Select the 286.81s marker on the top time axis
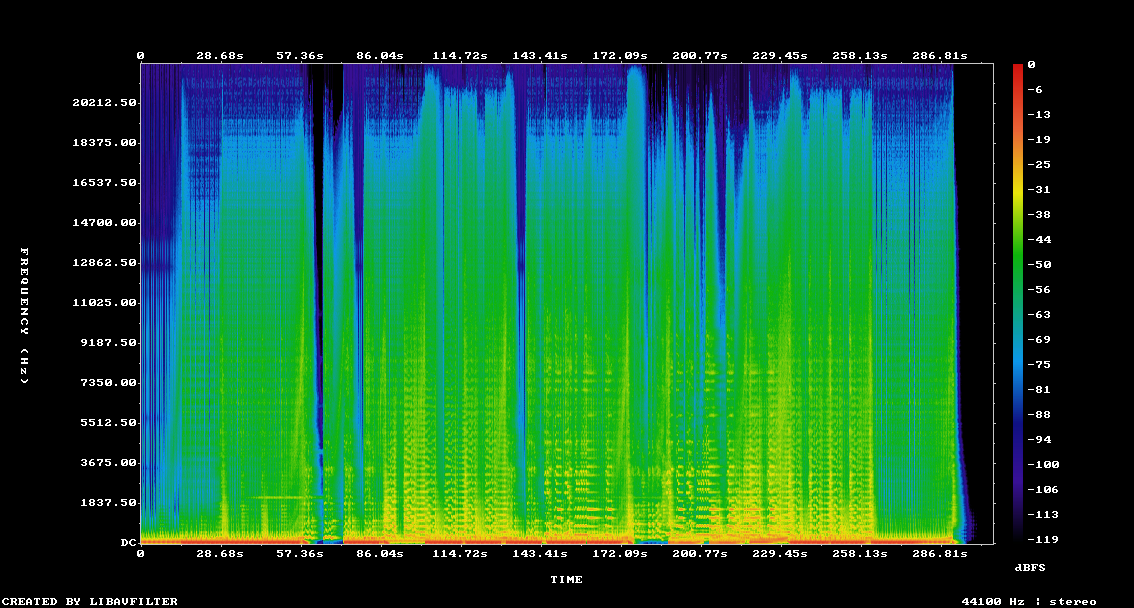 point(944,56)
